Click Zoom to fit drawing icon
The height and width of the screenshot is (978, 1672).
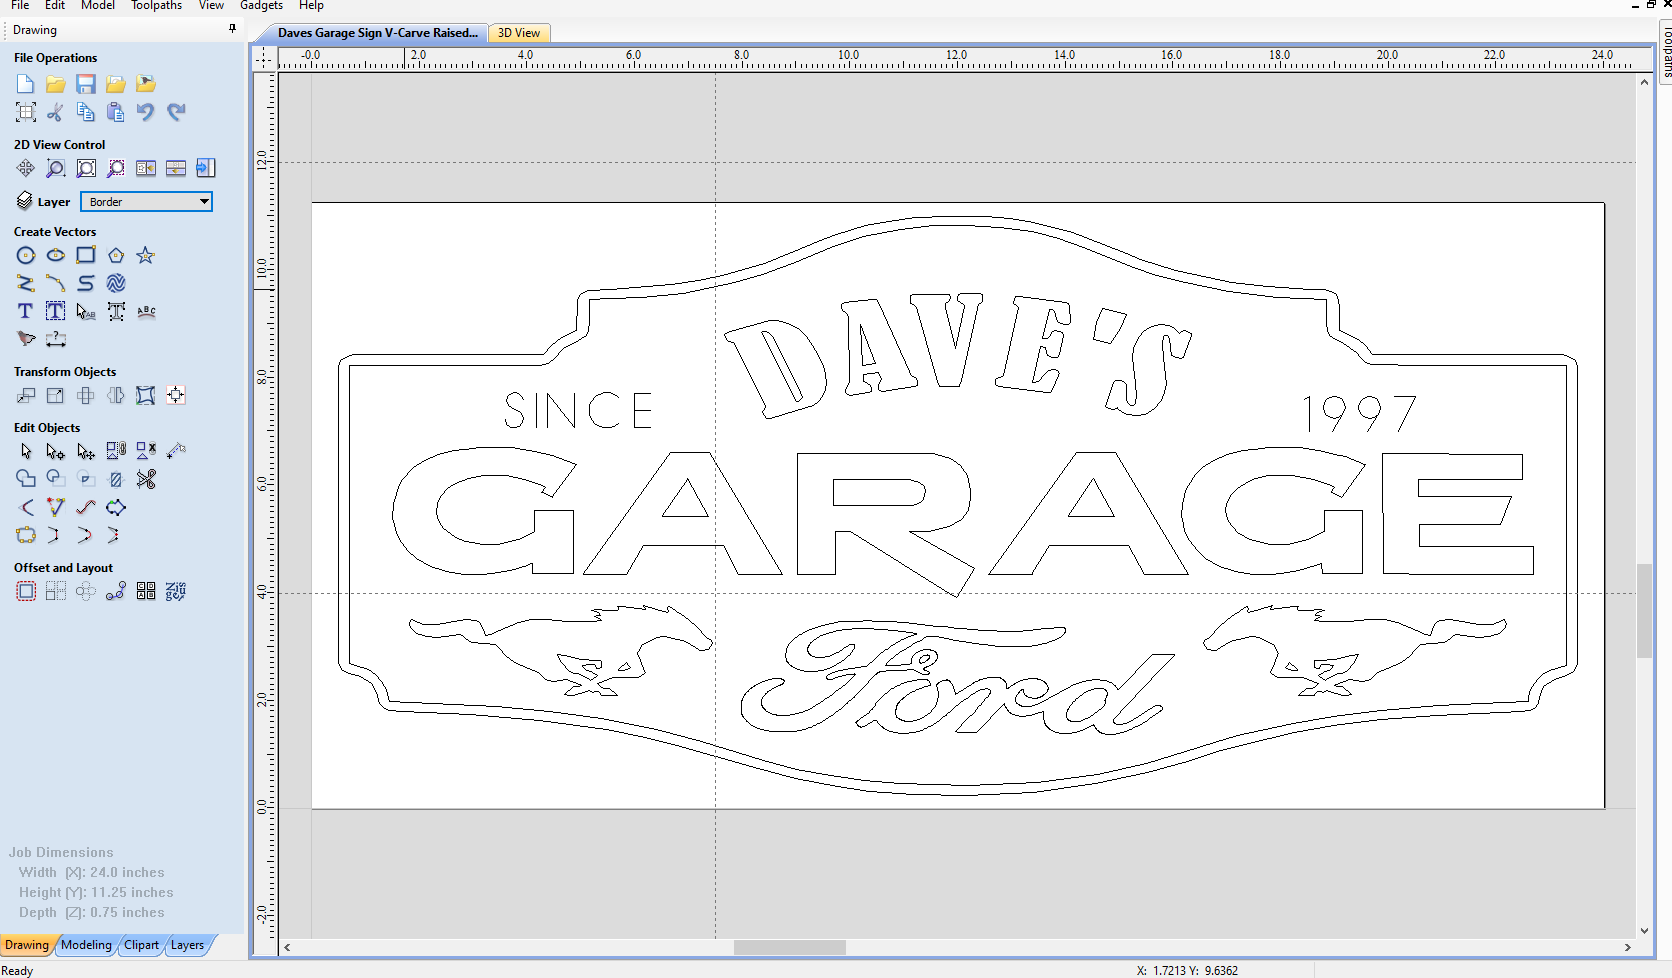point(86,168)
